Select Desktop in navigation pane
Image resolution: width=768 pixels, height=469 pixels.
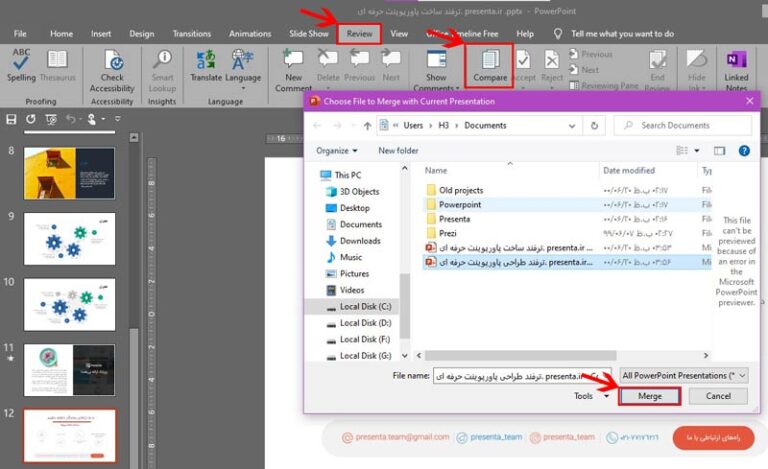pyautogui.click(x=355, y=208)
